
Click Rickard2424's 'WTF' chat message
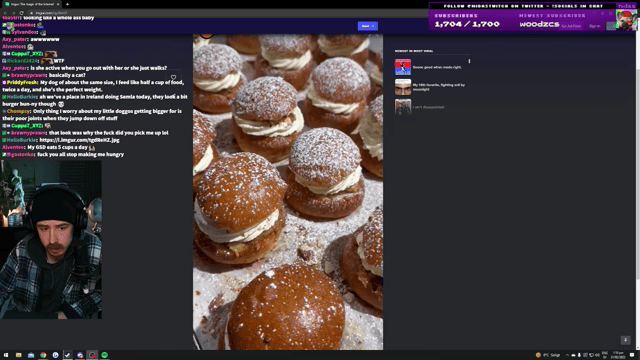[x=59, y=61]
